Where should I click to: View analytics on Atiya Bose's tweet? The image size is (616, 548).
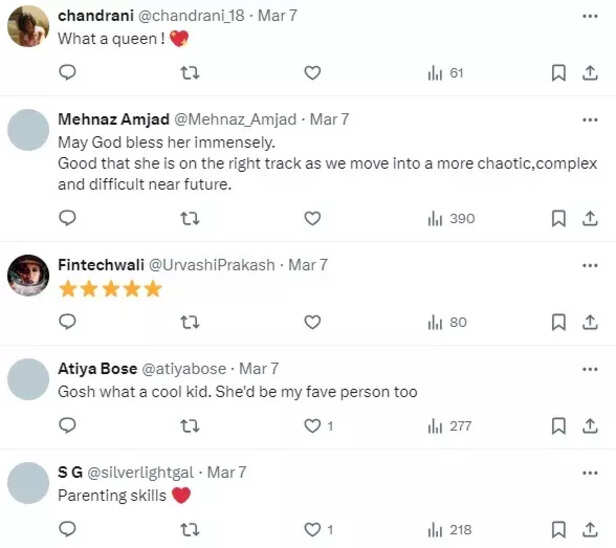449,426
